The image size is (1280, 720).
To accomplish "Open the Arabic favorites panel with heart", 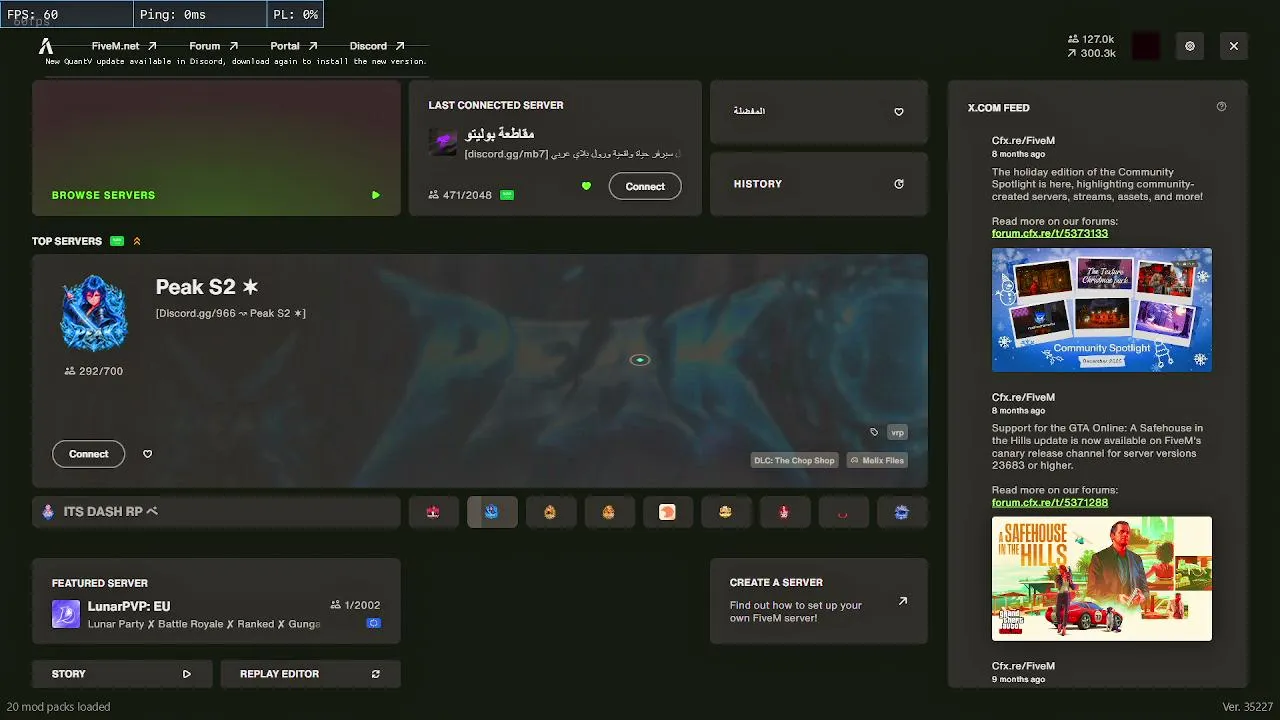I will [819, 112].
